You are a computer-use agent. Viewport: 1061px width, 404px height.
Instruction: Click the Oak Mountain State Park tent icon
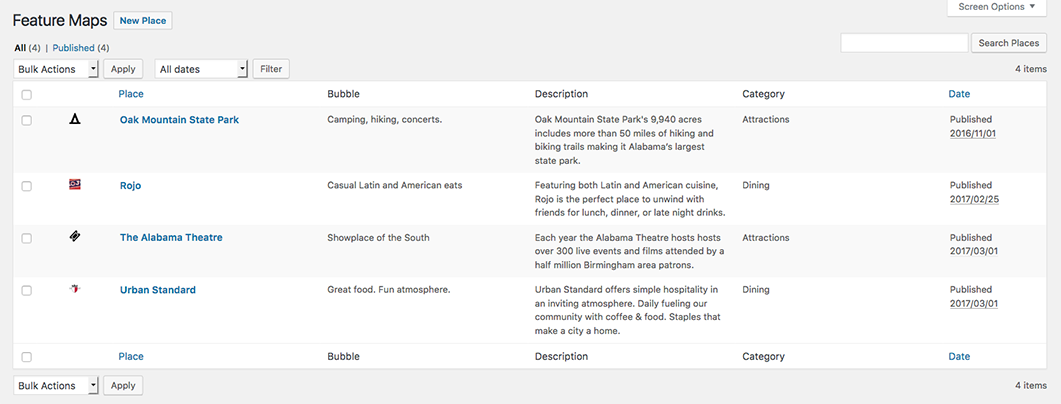coord(75,120)
